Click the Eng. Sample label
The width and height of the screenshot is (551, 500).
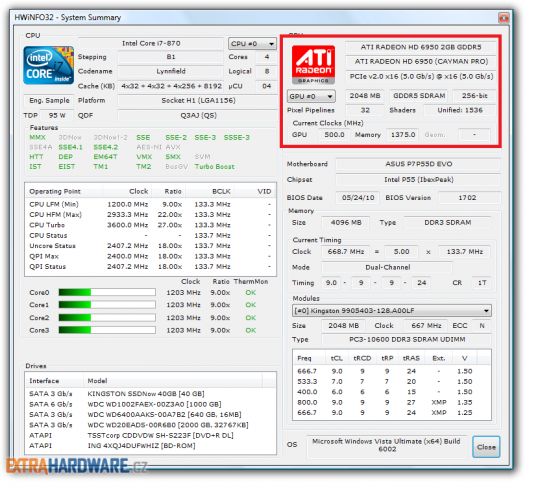49,100
